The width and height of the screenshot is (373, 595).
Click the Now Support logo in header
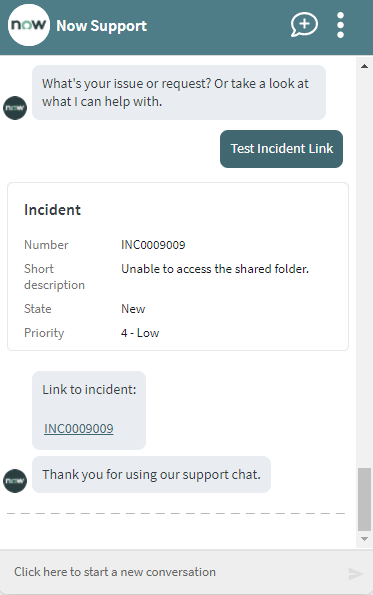pyautogui.click(x=28, y=25)
